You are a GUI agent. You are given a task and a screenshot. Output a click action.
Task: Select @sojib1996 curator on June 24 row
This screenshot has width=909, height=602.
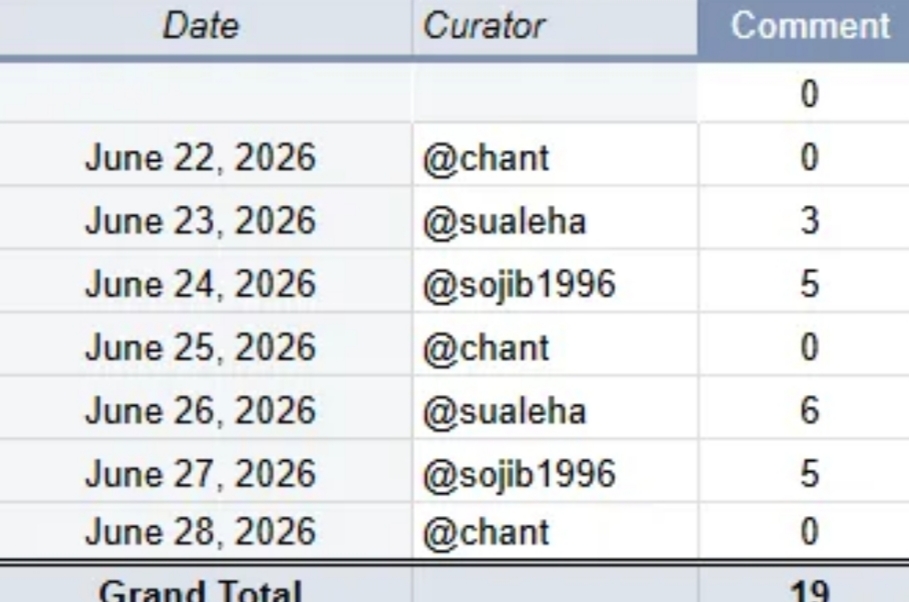pos(519,285)
